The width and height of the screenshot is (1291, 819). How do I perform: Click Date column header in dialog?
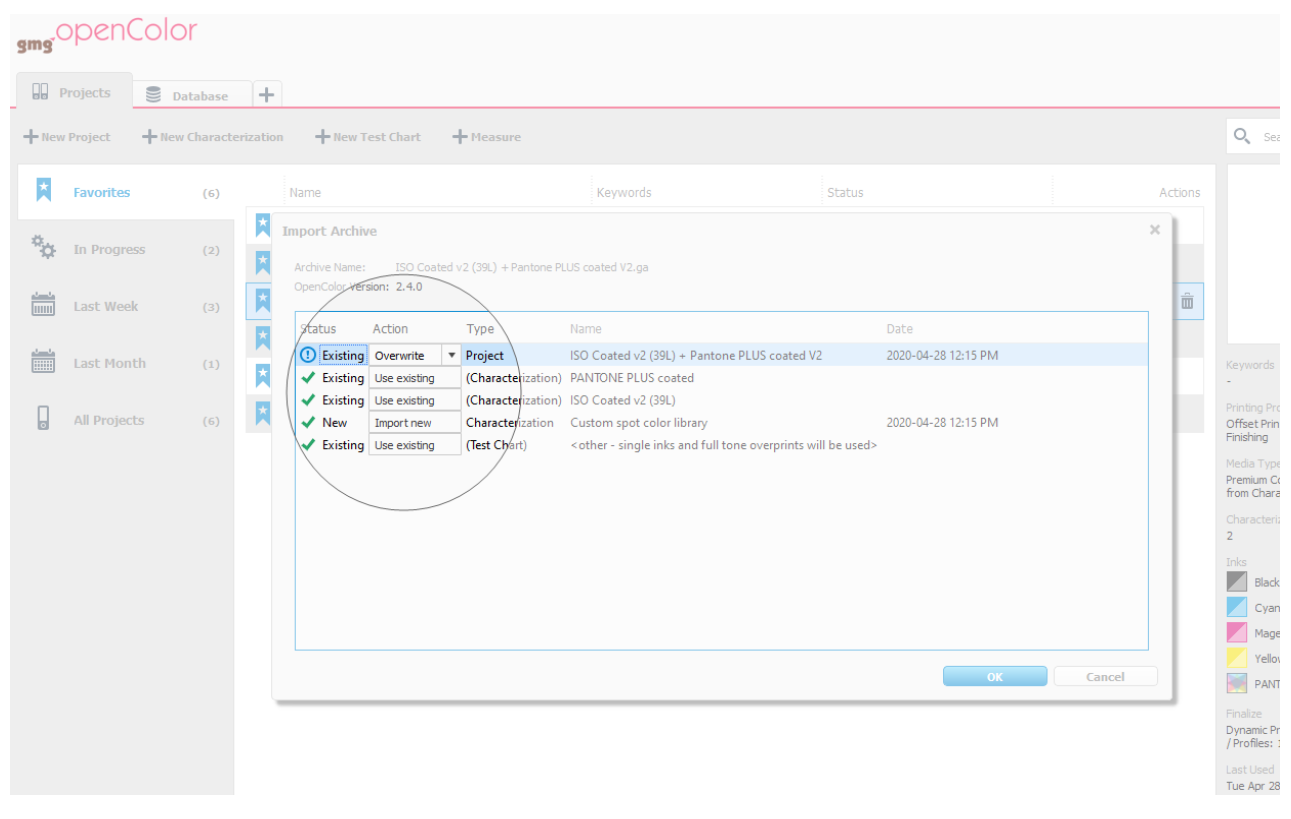pyautogui.click(x=899, y=328)
